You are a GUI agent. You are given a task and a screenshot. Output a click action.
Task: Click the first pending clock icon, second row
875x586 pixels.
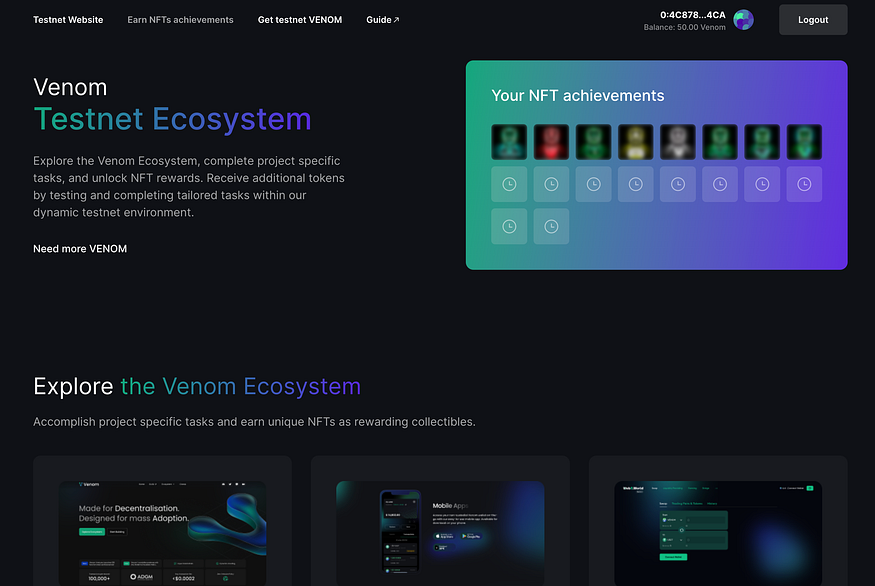tap(509, 184)
